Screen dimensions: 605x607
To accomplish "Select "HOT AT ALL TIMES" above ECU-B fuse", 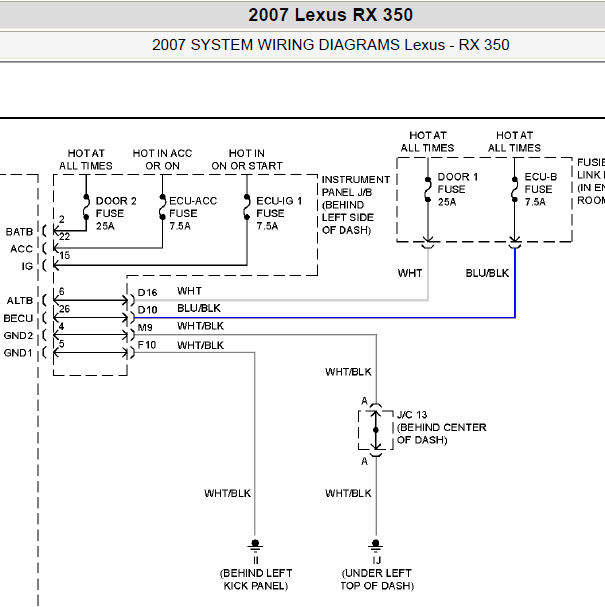I will click(514, 142).
